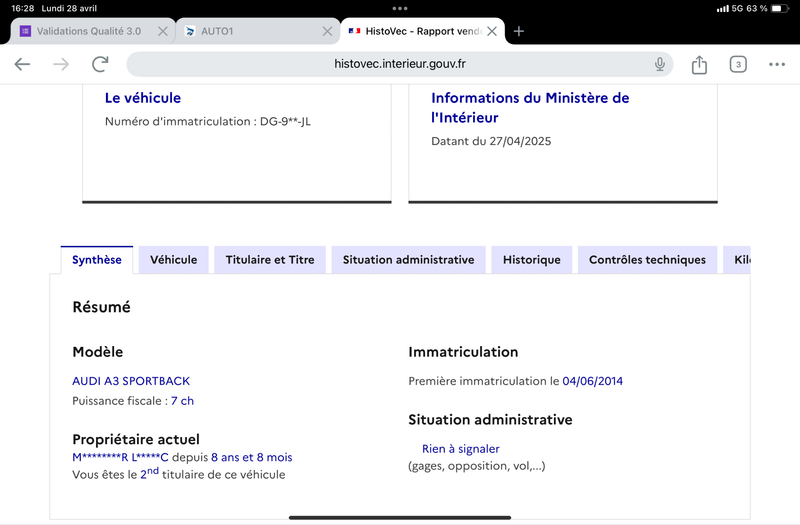The width and height of the screenshot is (800, 525).
Task: Click the Rien à signaler status
Action: [x=461, y=449]
